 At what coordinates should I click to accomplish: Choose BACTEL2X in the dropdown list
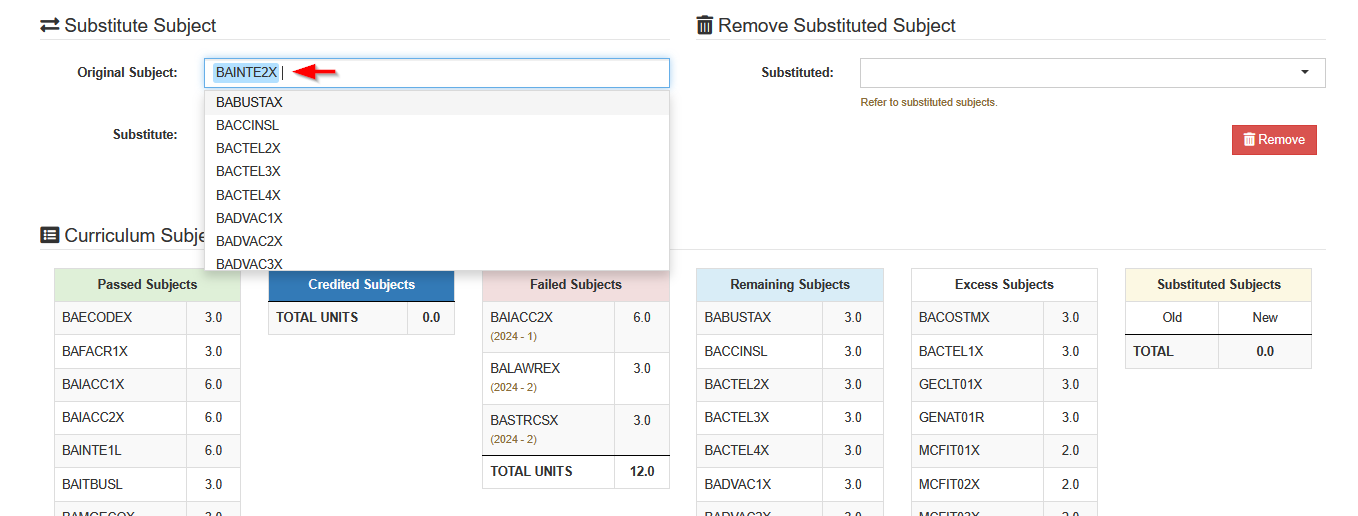437,149
